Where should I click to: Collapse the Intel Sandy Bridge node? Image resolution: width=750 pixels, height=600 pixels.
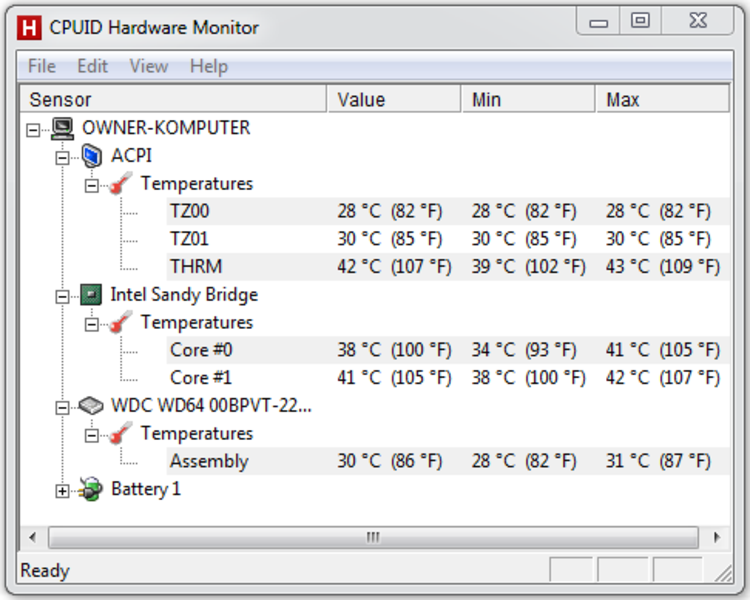click(x=62, y=297)
